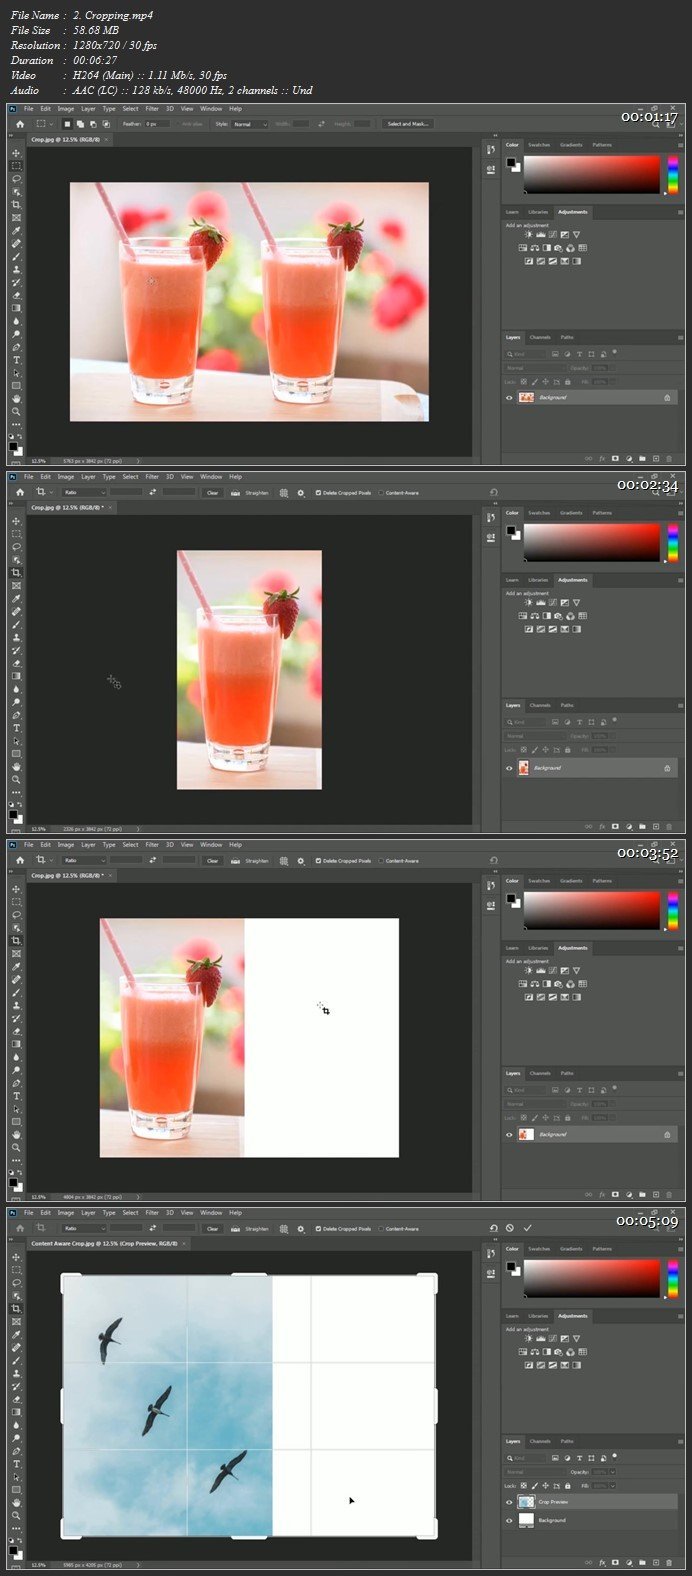Open the Ratio preset dropdown in 00:05:09 frame
This screenshot has width=692, height=1576.
click(x=84, y=1229)
